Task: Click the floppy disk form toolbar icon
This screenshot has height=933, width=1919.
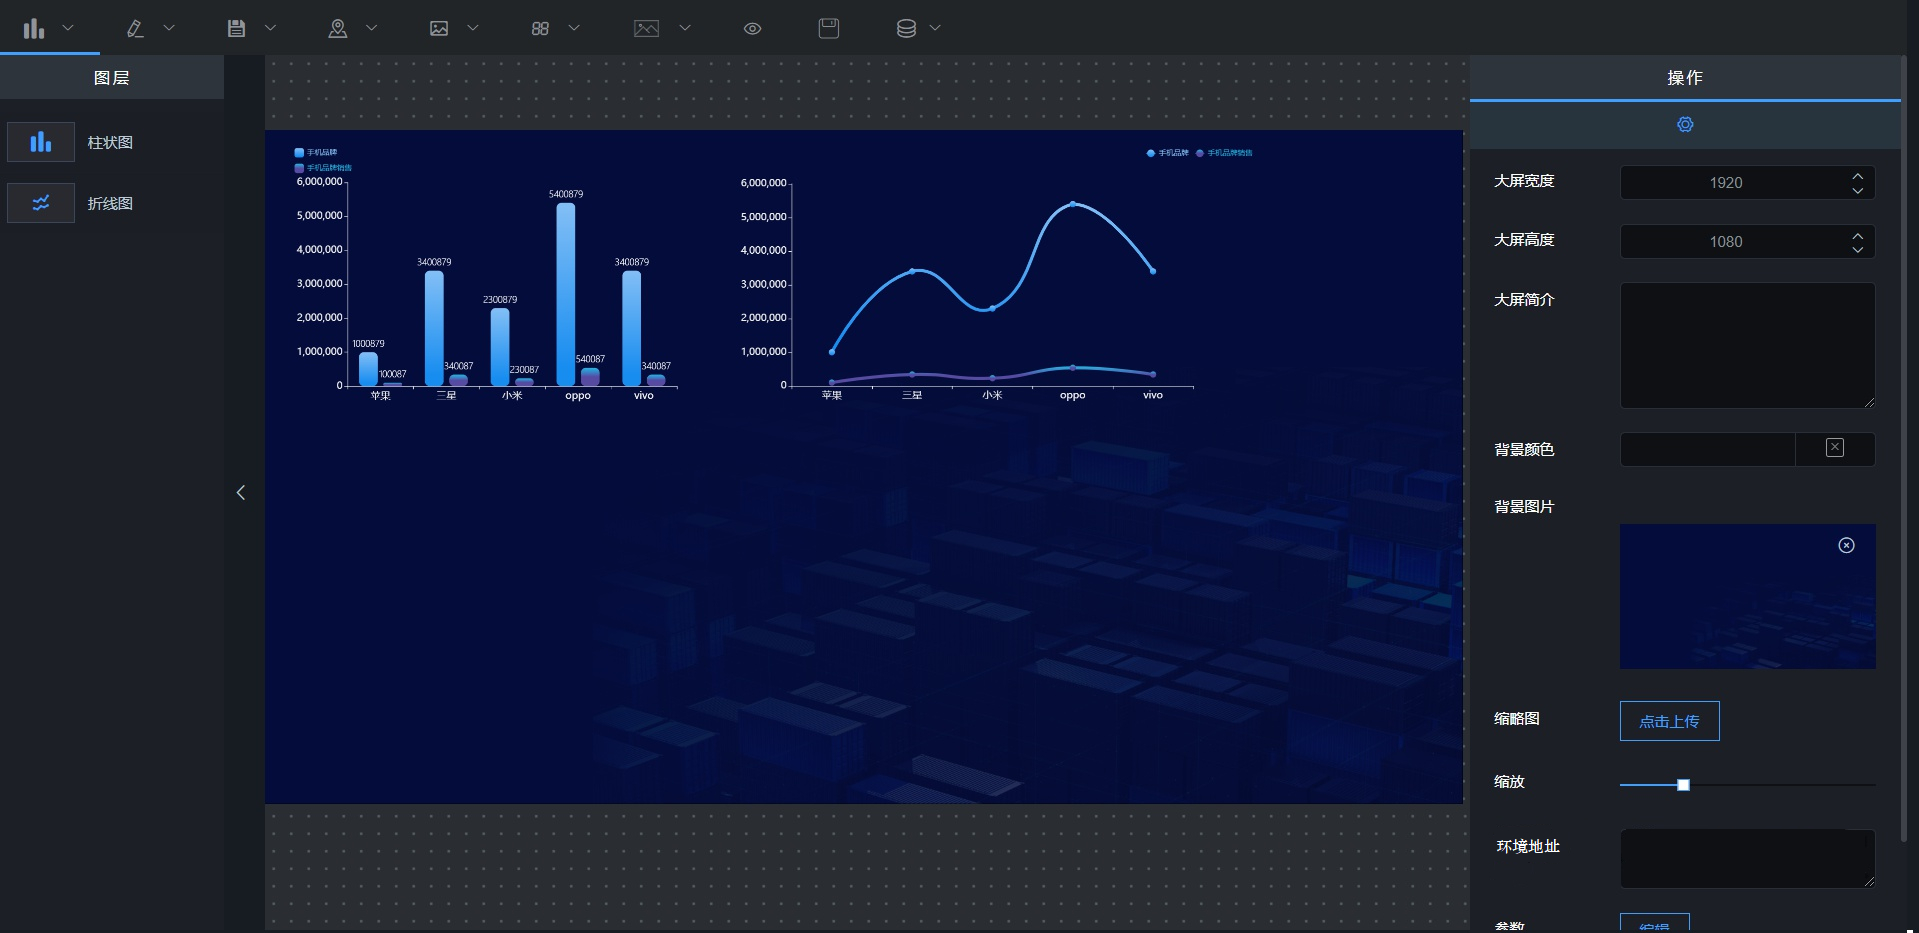Action: tap(236, 28)
